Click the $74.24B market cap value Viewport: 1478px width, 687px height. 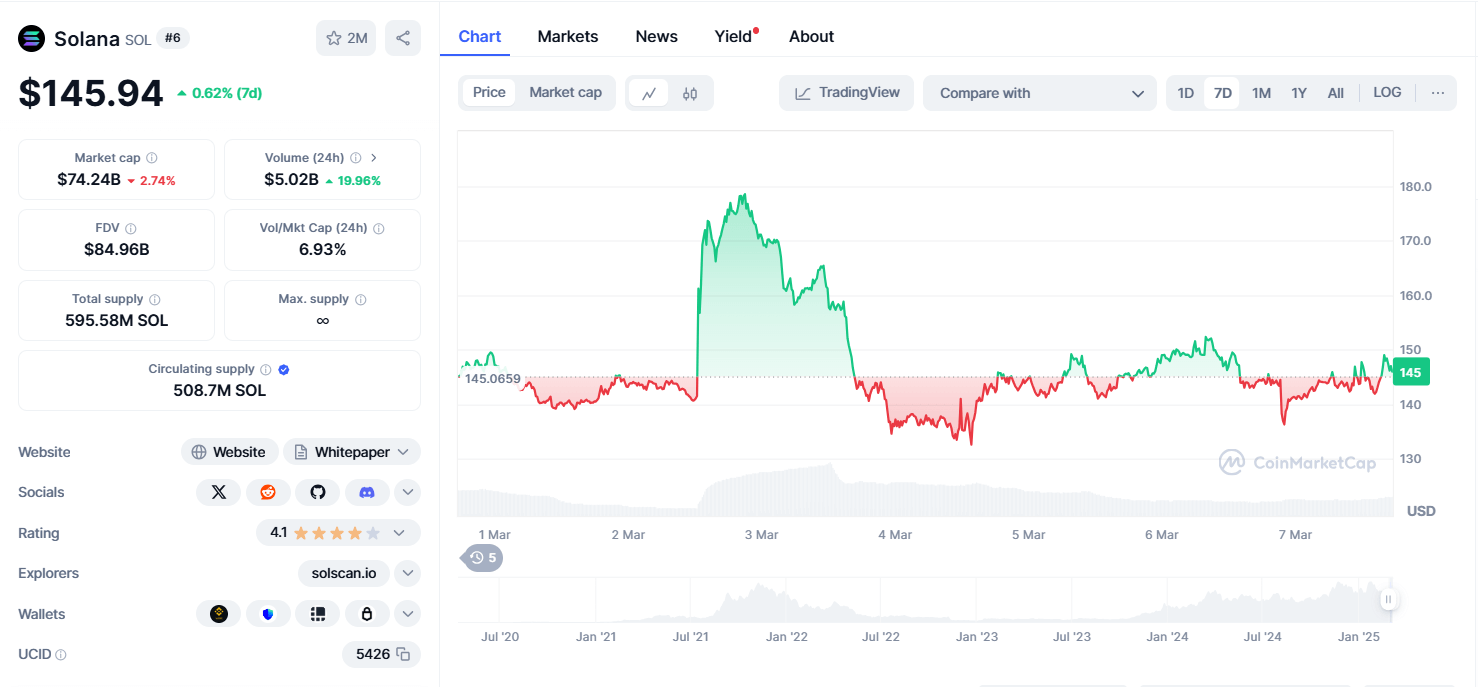[x=89, y=180]
